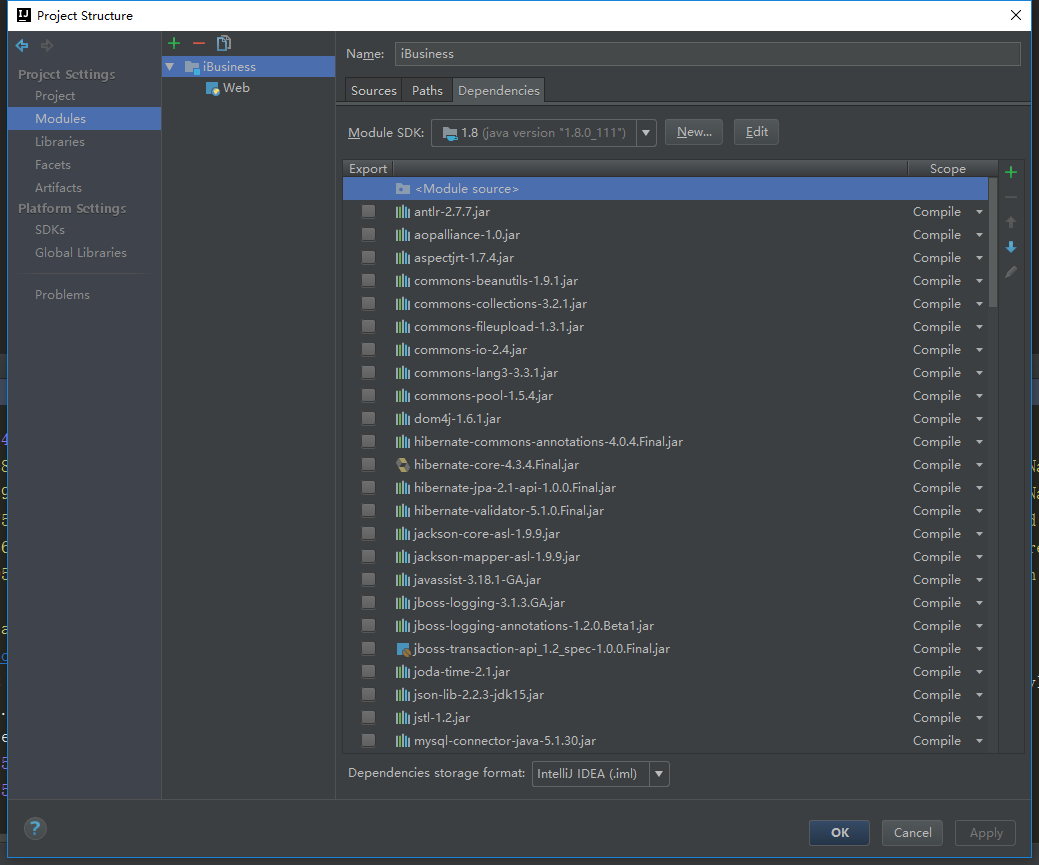1039x865 pixels.
Task: Open SDKs platform settings
Action: (50, 230)
